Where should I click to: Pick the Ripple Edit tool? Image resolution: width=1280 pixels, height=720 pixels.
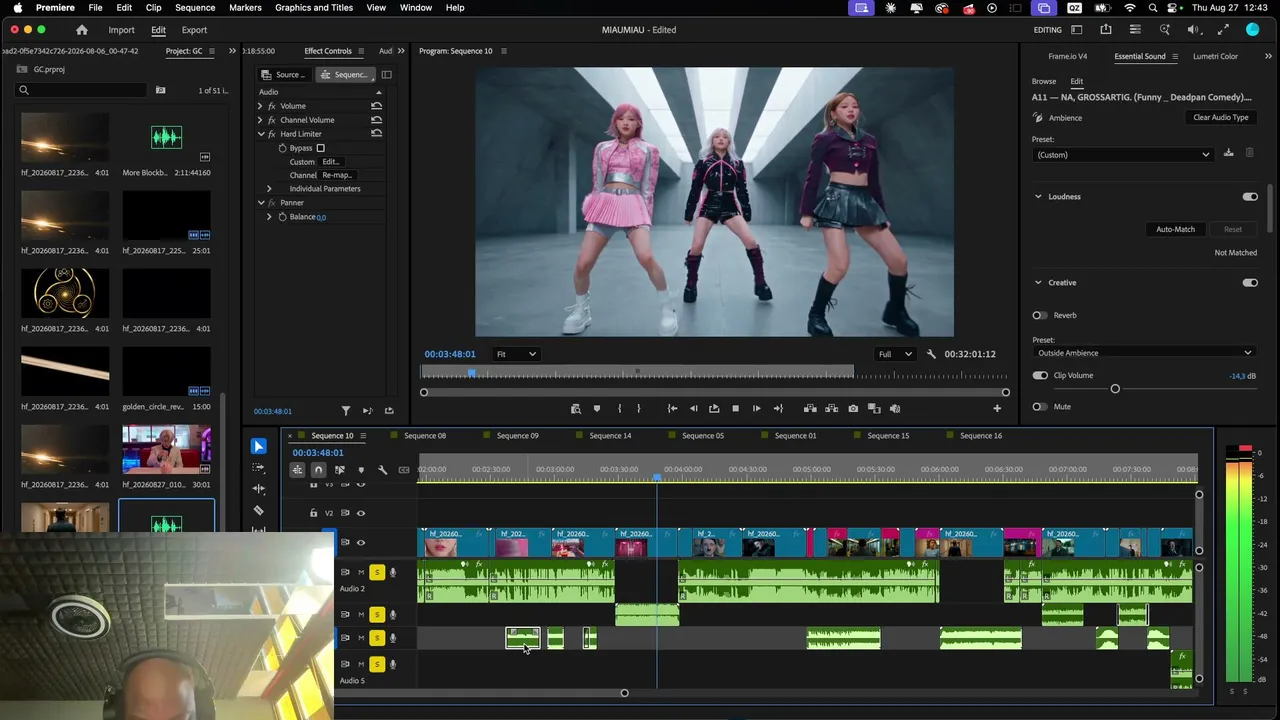click(x=259, y=489)
